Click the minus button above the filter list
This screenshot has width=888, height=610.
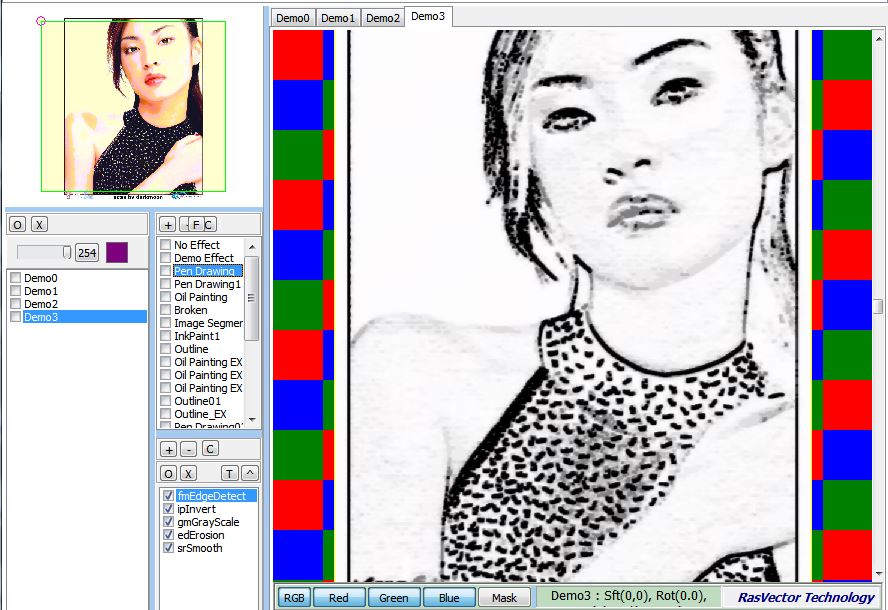(189, 450)
